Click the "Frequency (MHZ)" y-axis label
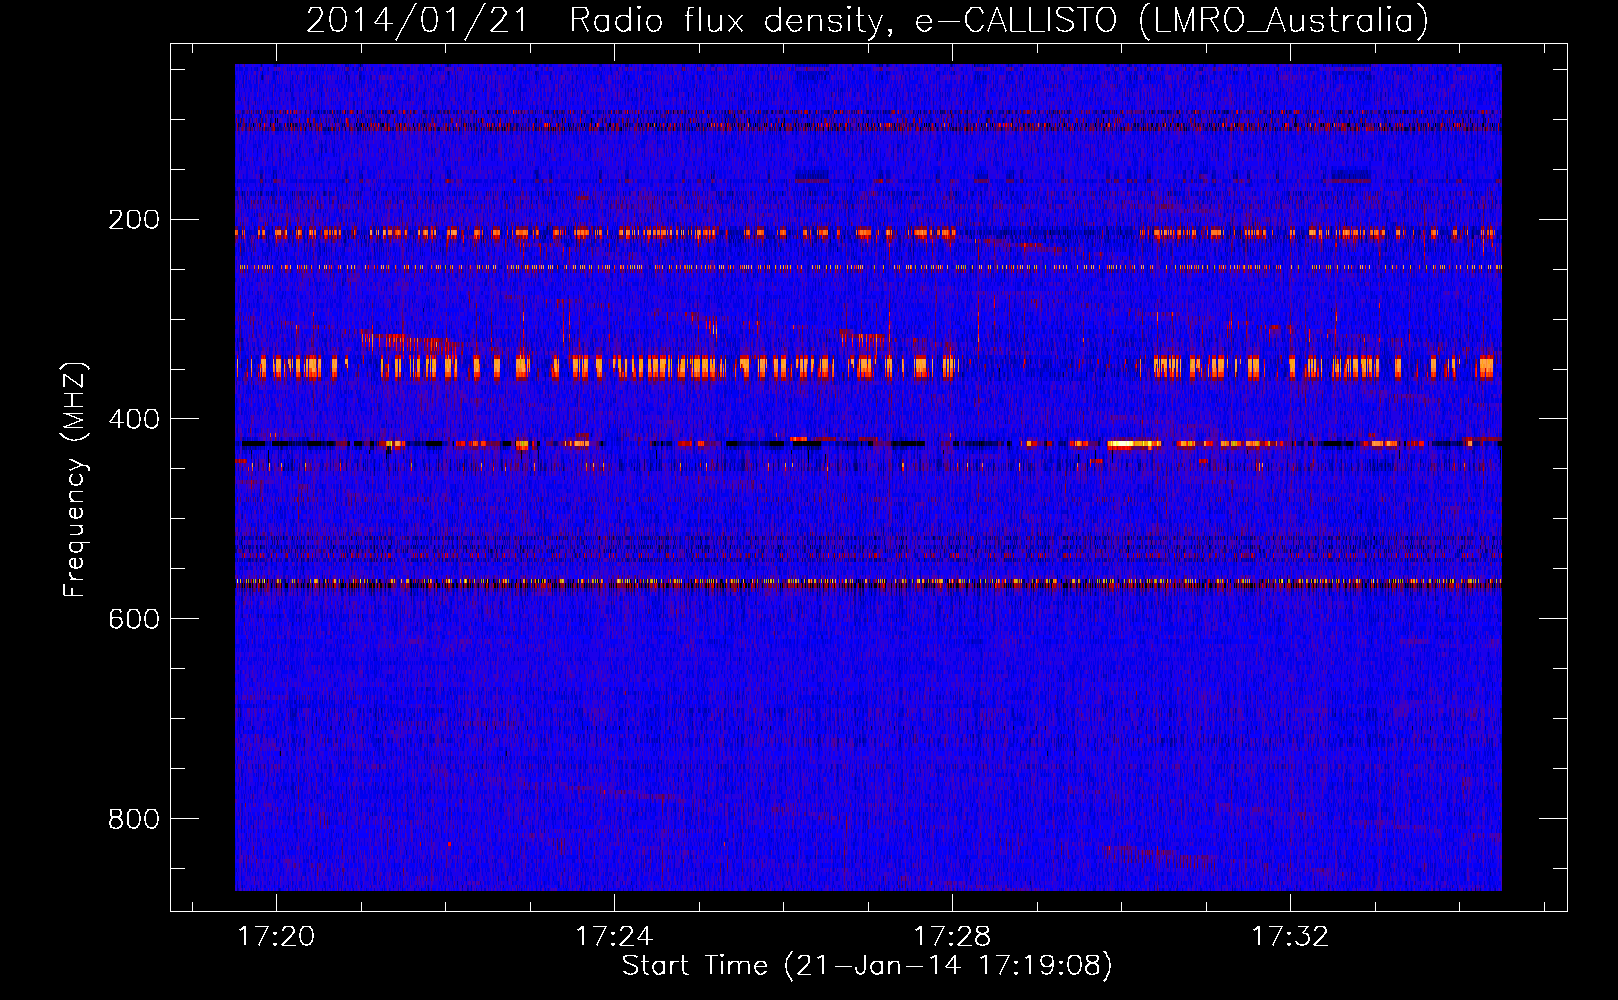Viewport: 1618px width, 1000px height. pyautogui.click(x=75, y=479)
